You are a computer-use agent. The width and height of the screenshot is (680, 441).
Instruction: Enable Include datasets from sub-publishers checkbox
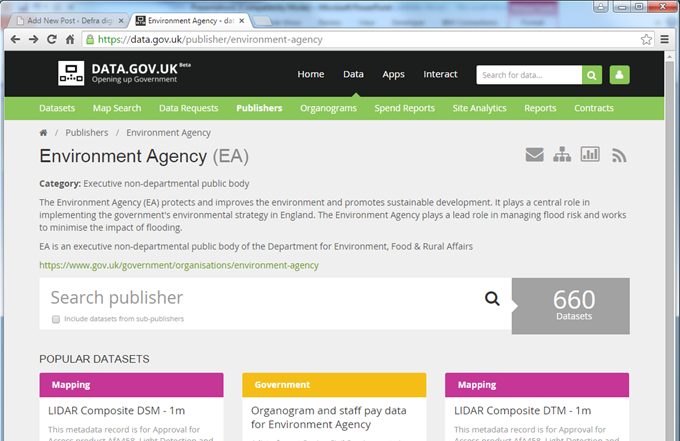coord(55,319)
